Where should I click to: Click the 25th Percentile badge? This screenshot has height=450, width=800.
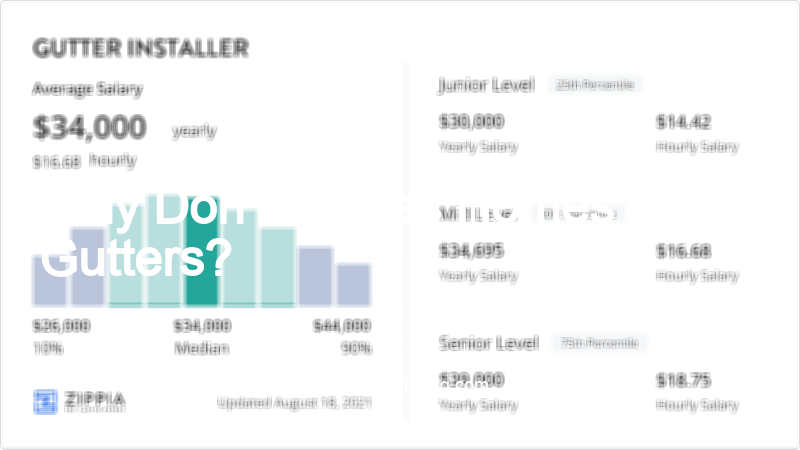click(x=595, y=85)
